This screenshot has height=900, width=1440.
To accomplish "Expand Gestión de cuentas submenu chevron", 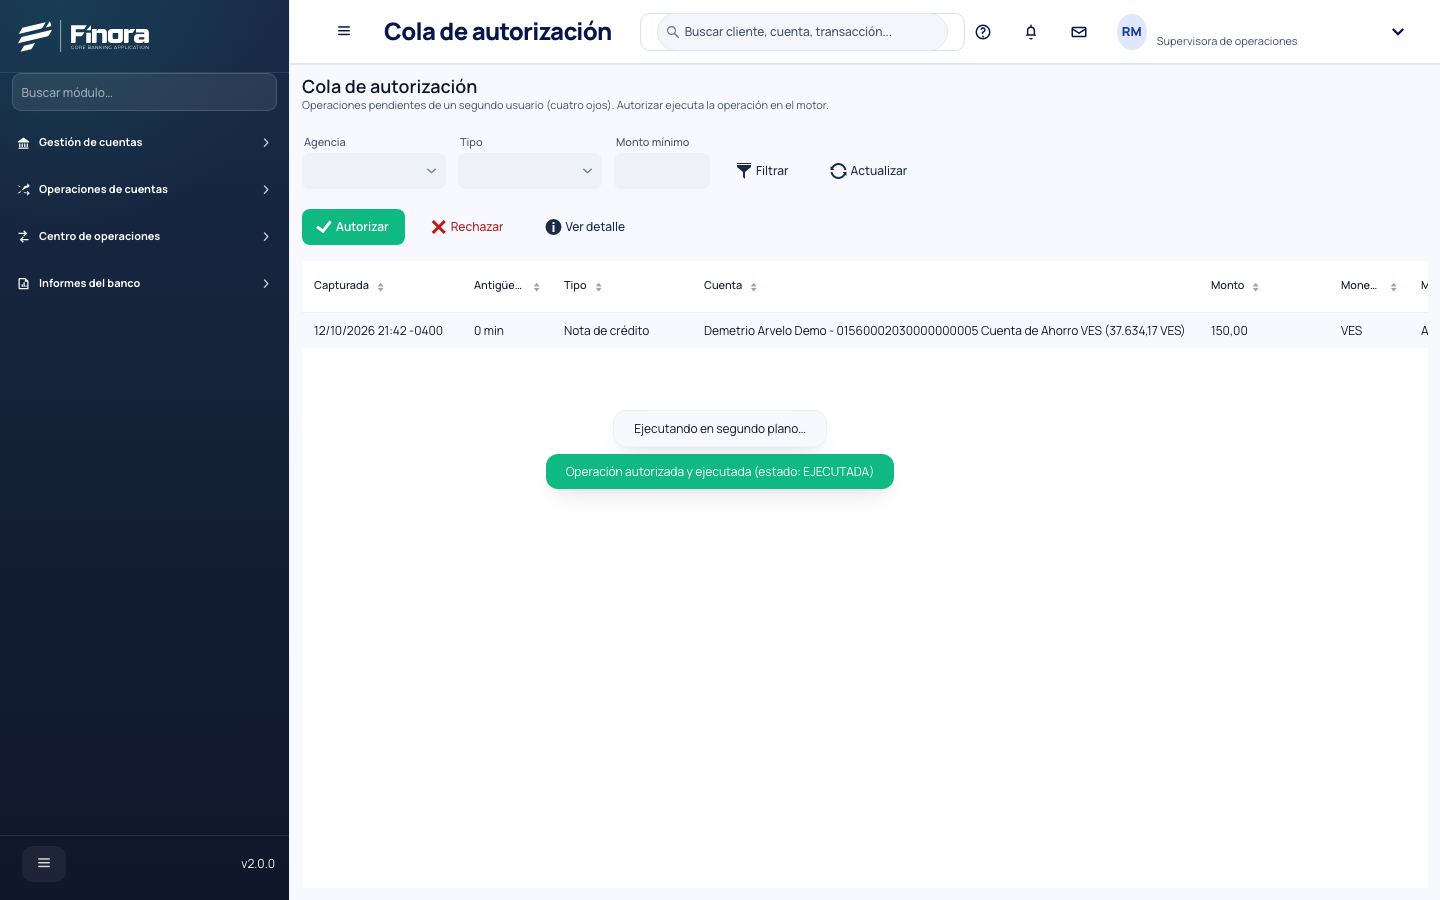I will pos(266,143).
